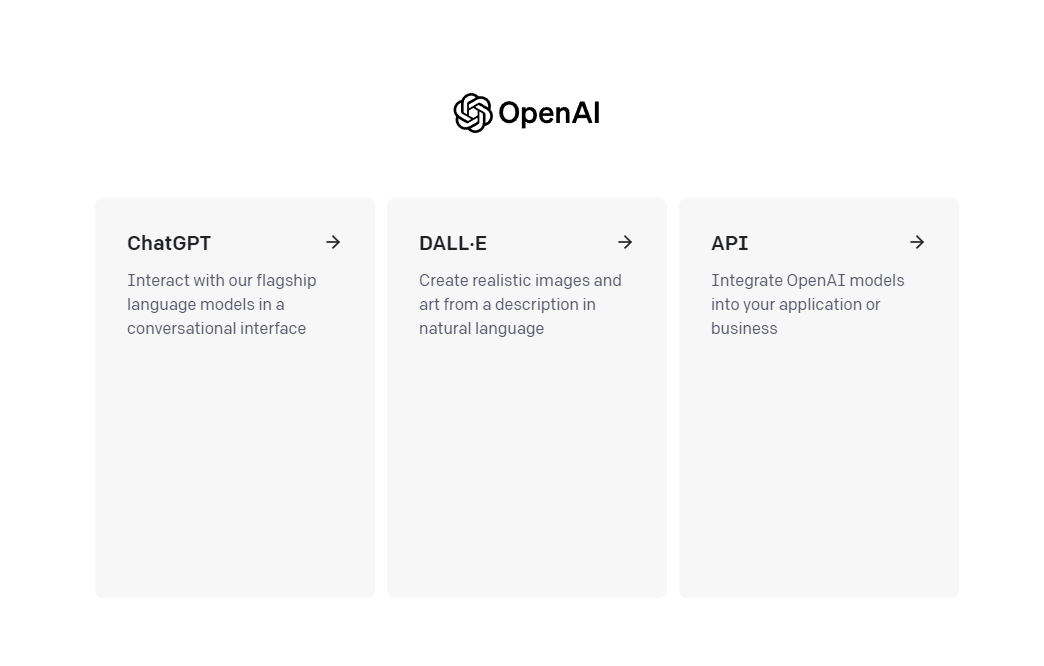
Task: Click the line "into your application or"
Action: tap(795, 304)
